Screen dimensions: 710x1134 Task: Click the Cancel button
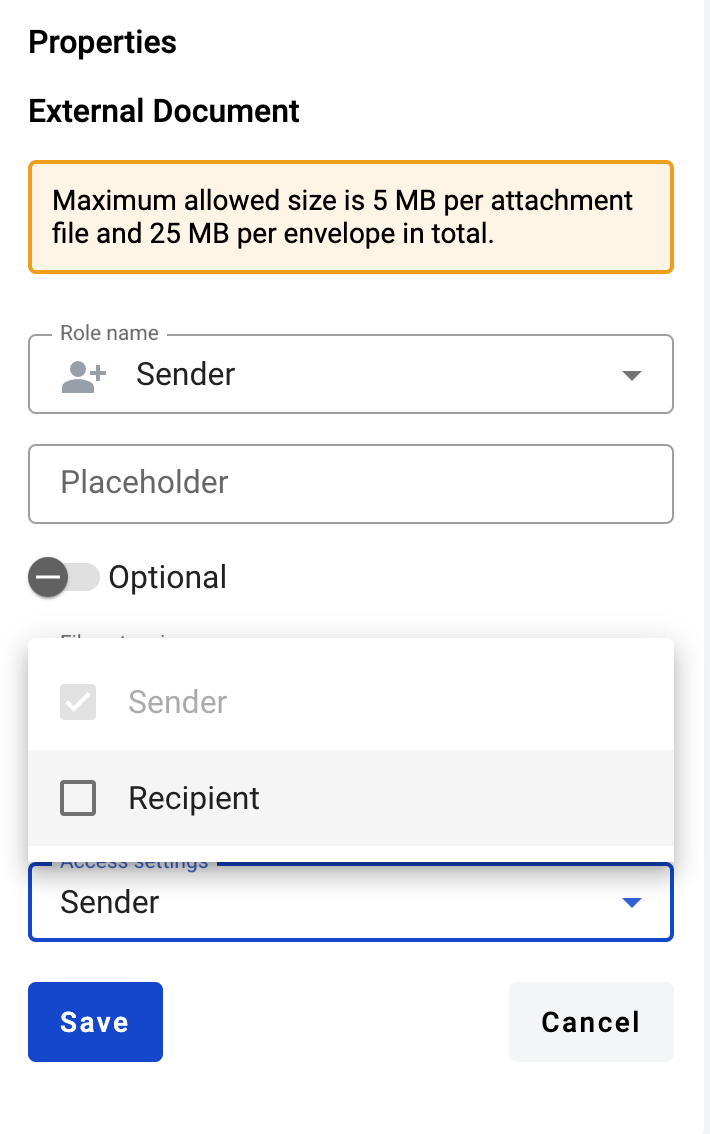coord(590,1021)
